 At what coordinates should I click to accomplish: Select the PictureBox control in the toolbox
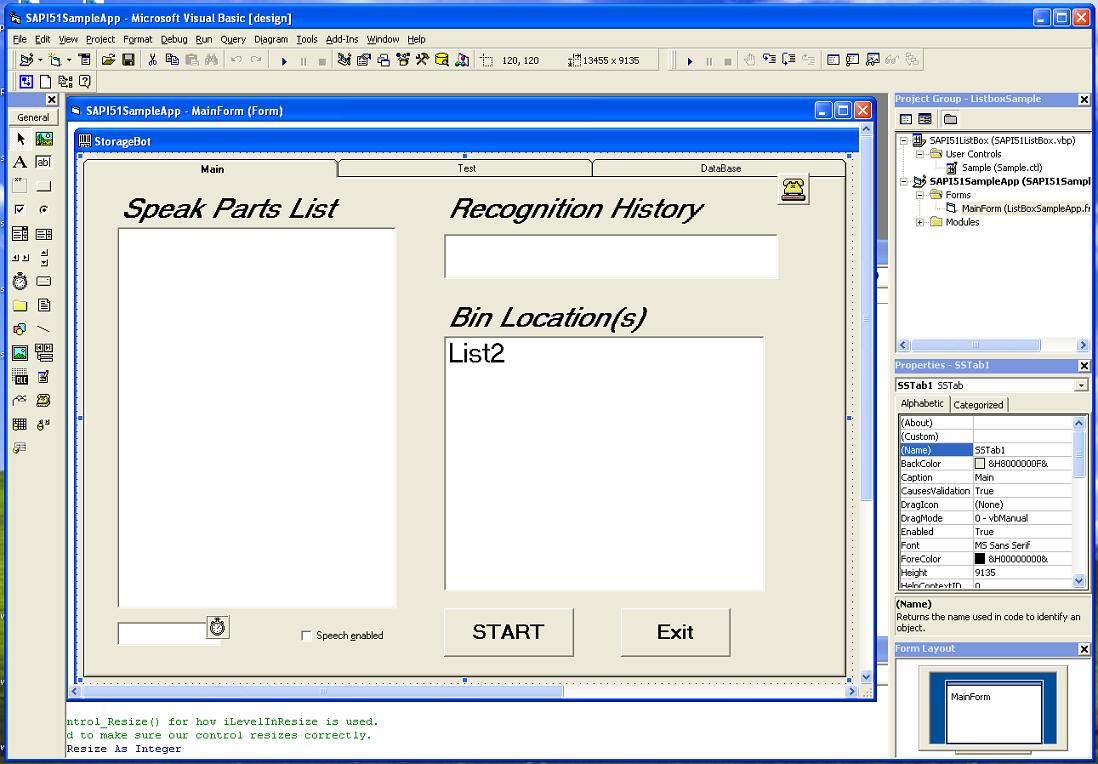43,139
